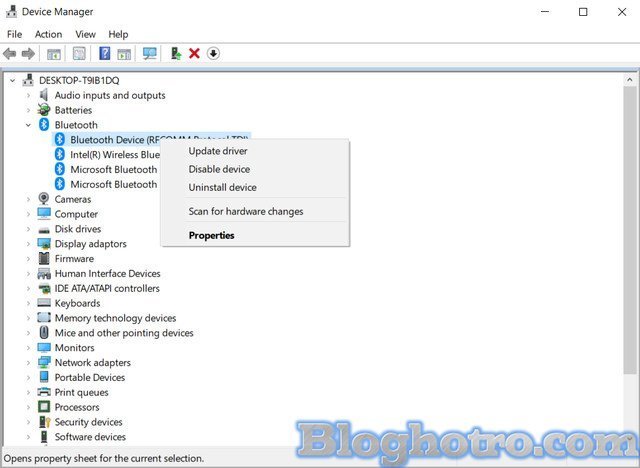
Task: Select Intel(R) Wireless Bluetooth device
Action: pyautogui.click(x=115, y=155)
